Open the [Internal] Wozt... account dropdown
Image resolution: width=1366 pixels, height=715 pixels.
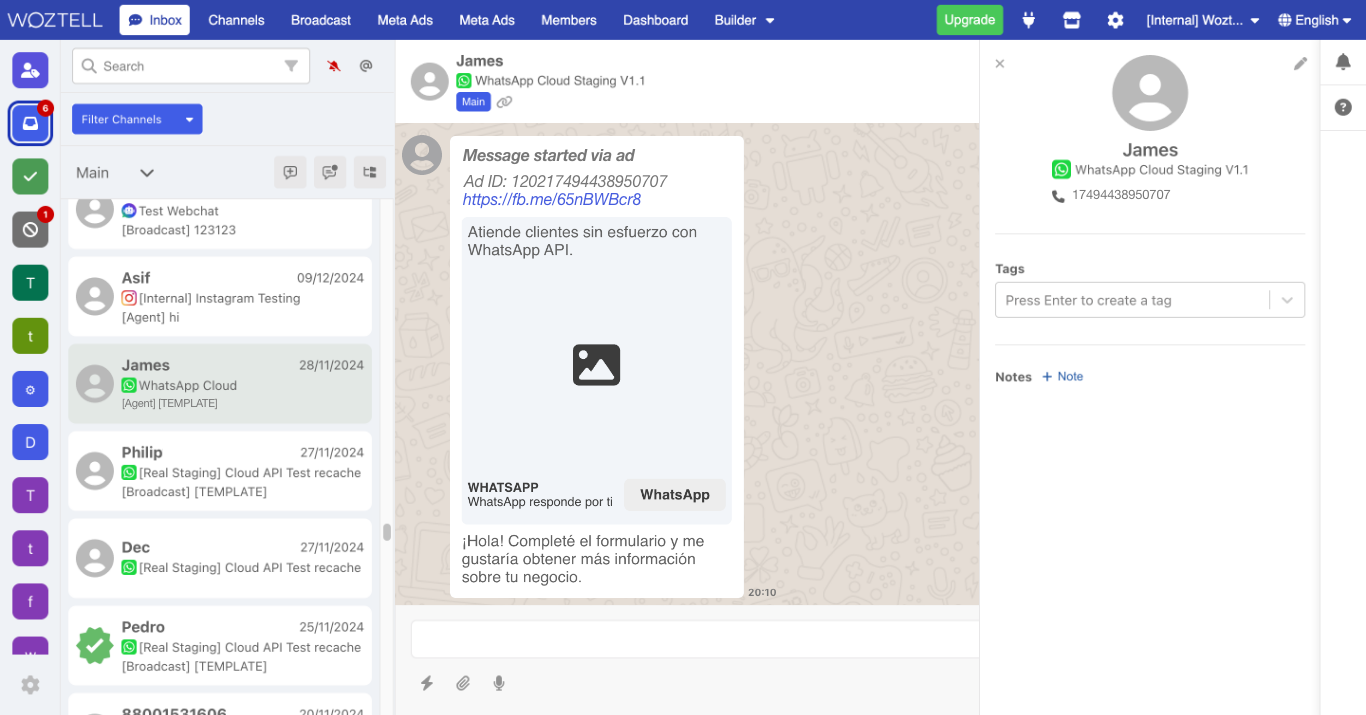tap(1202, 20)
